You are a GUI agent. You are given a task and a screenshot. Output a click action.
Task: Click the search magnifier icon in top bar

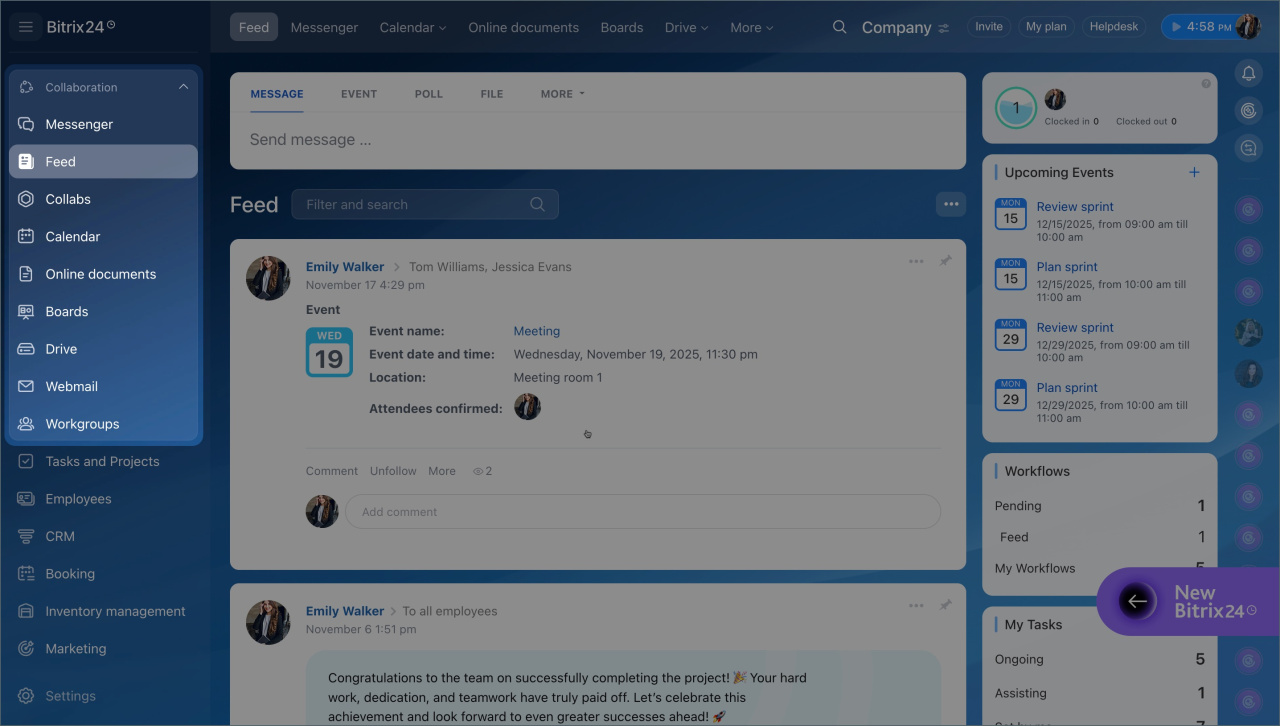[x=840, y=27]
